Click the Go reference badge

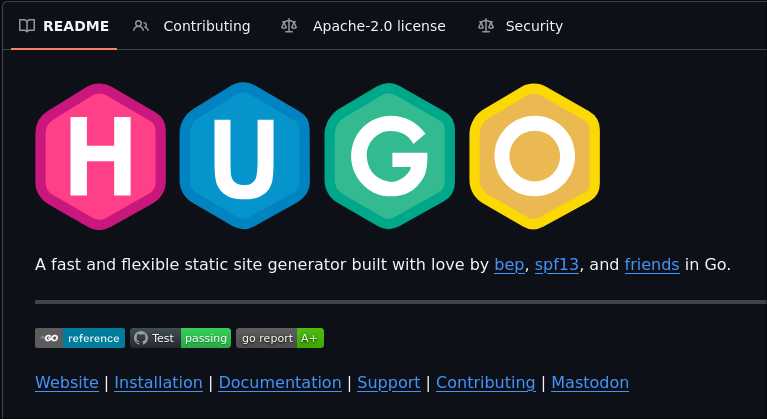80,338
